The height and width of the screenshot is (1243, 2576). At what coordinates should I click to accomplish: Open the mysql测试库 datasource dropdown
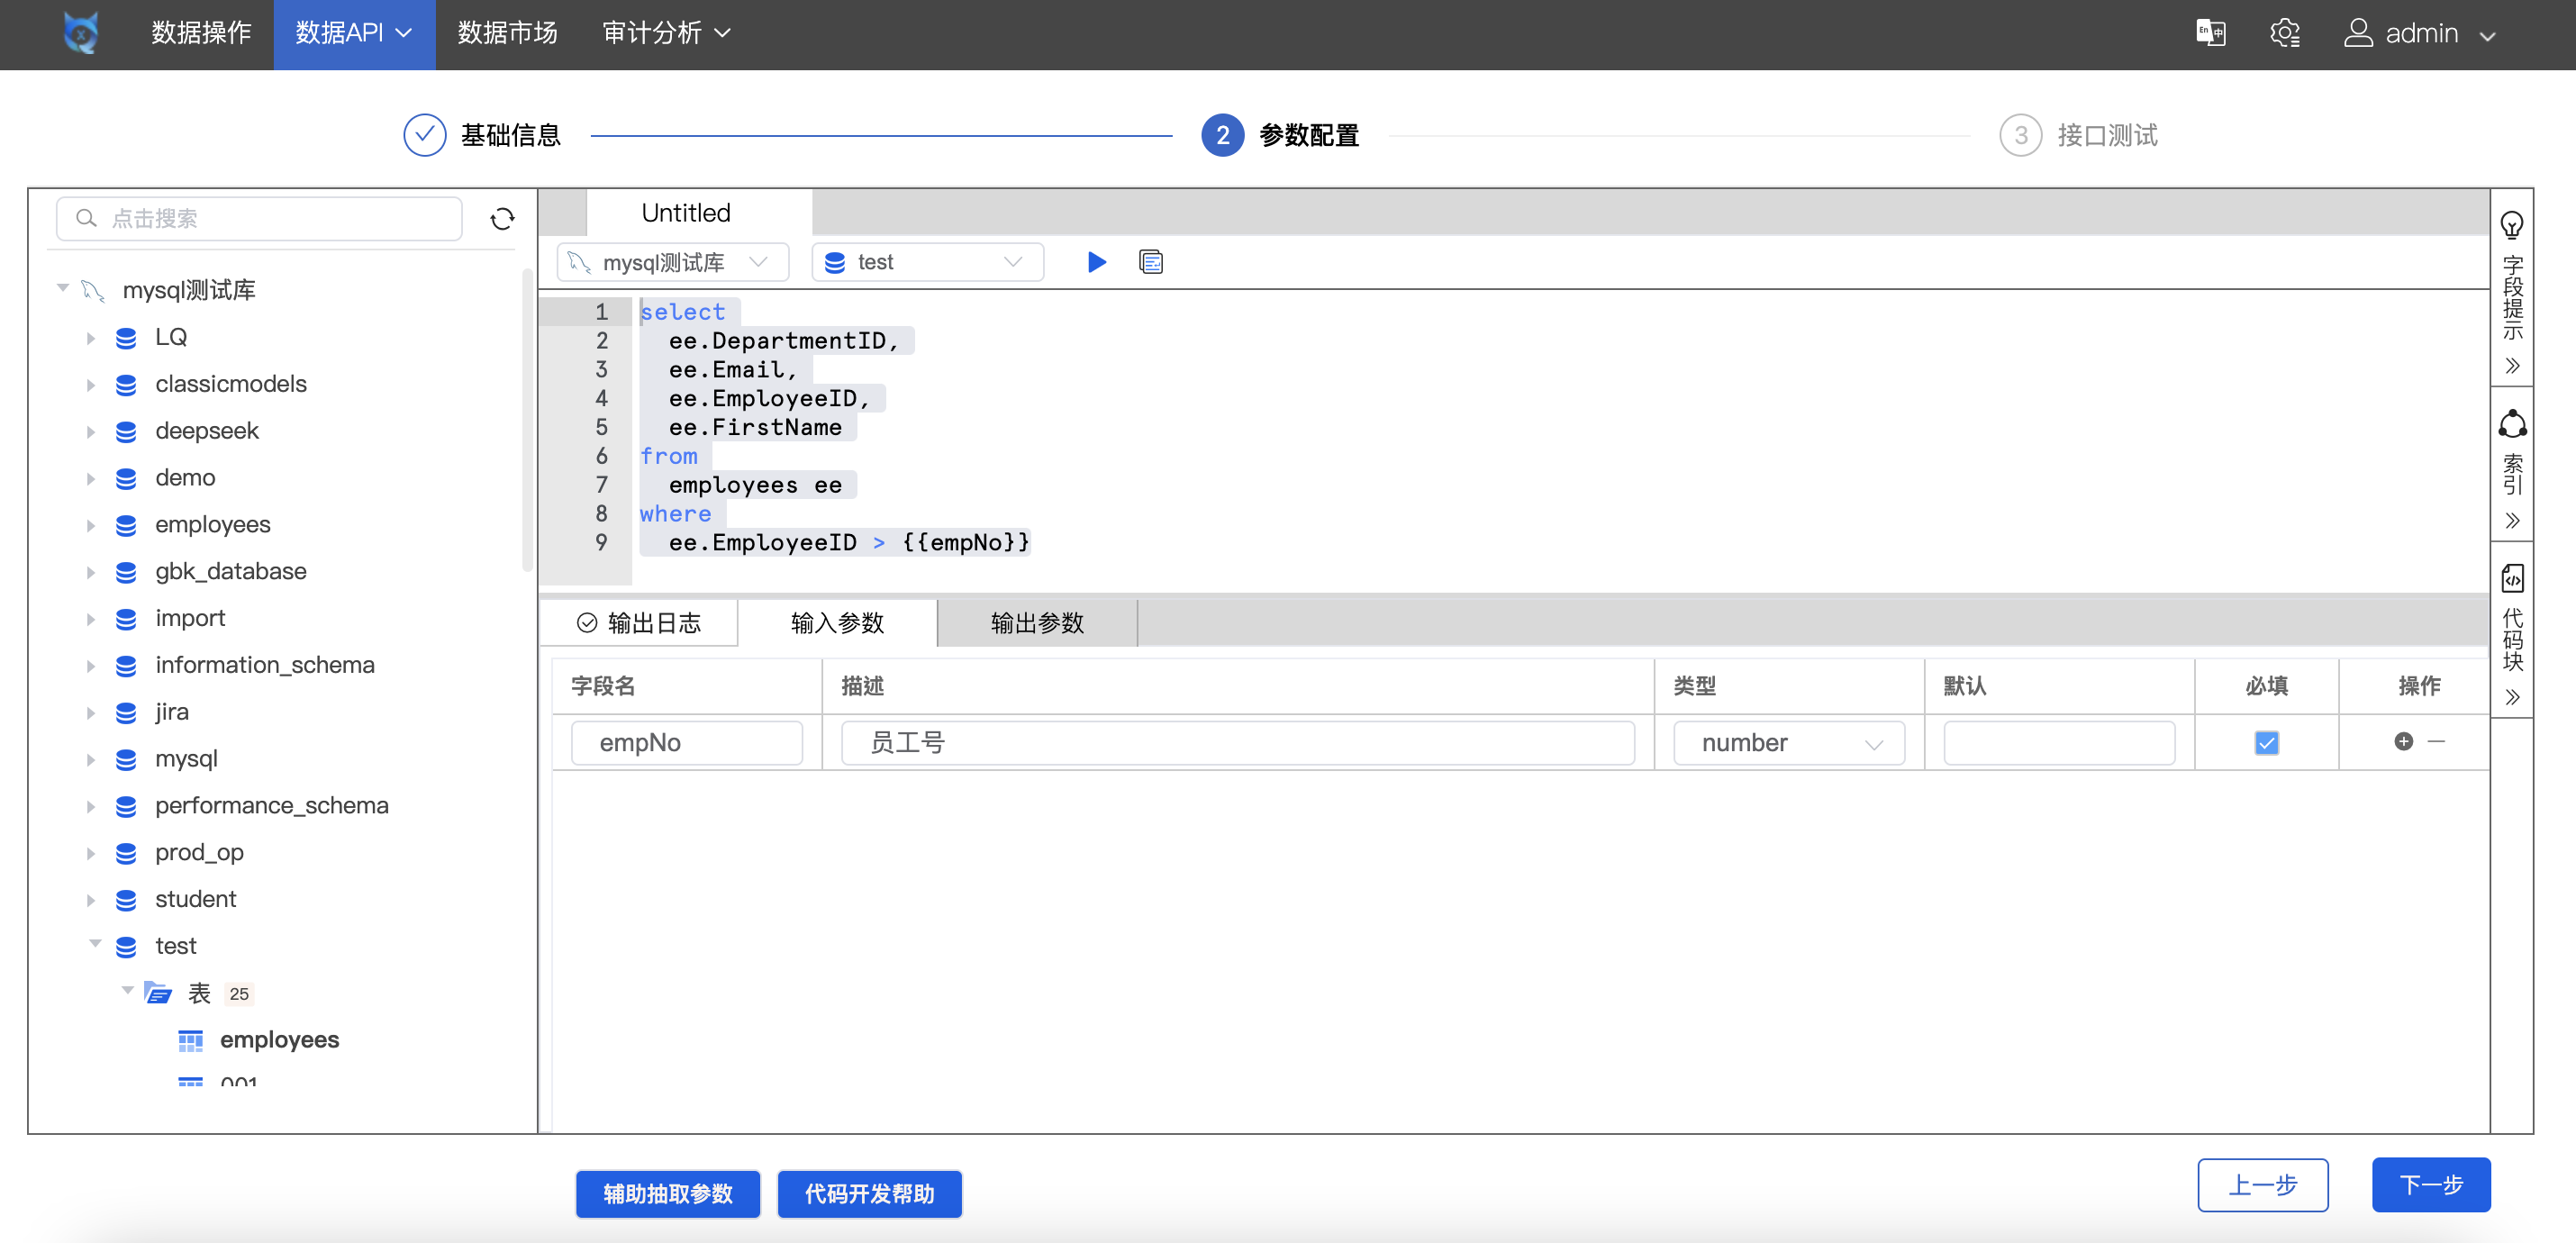pos(672,262)
